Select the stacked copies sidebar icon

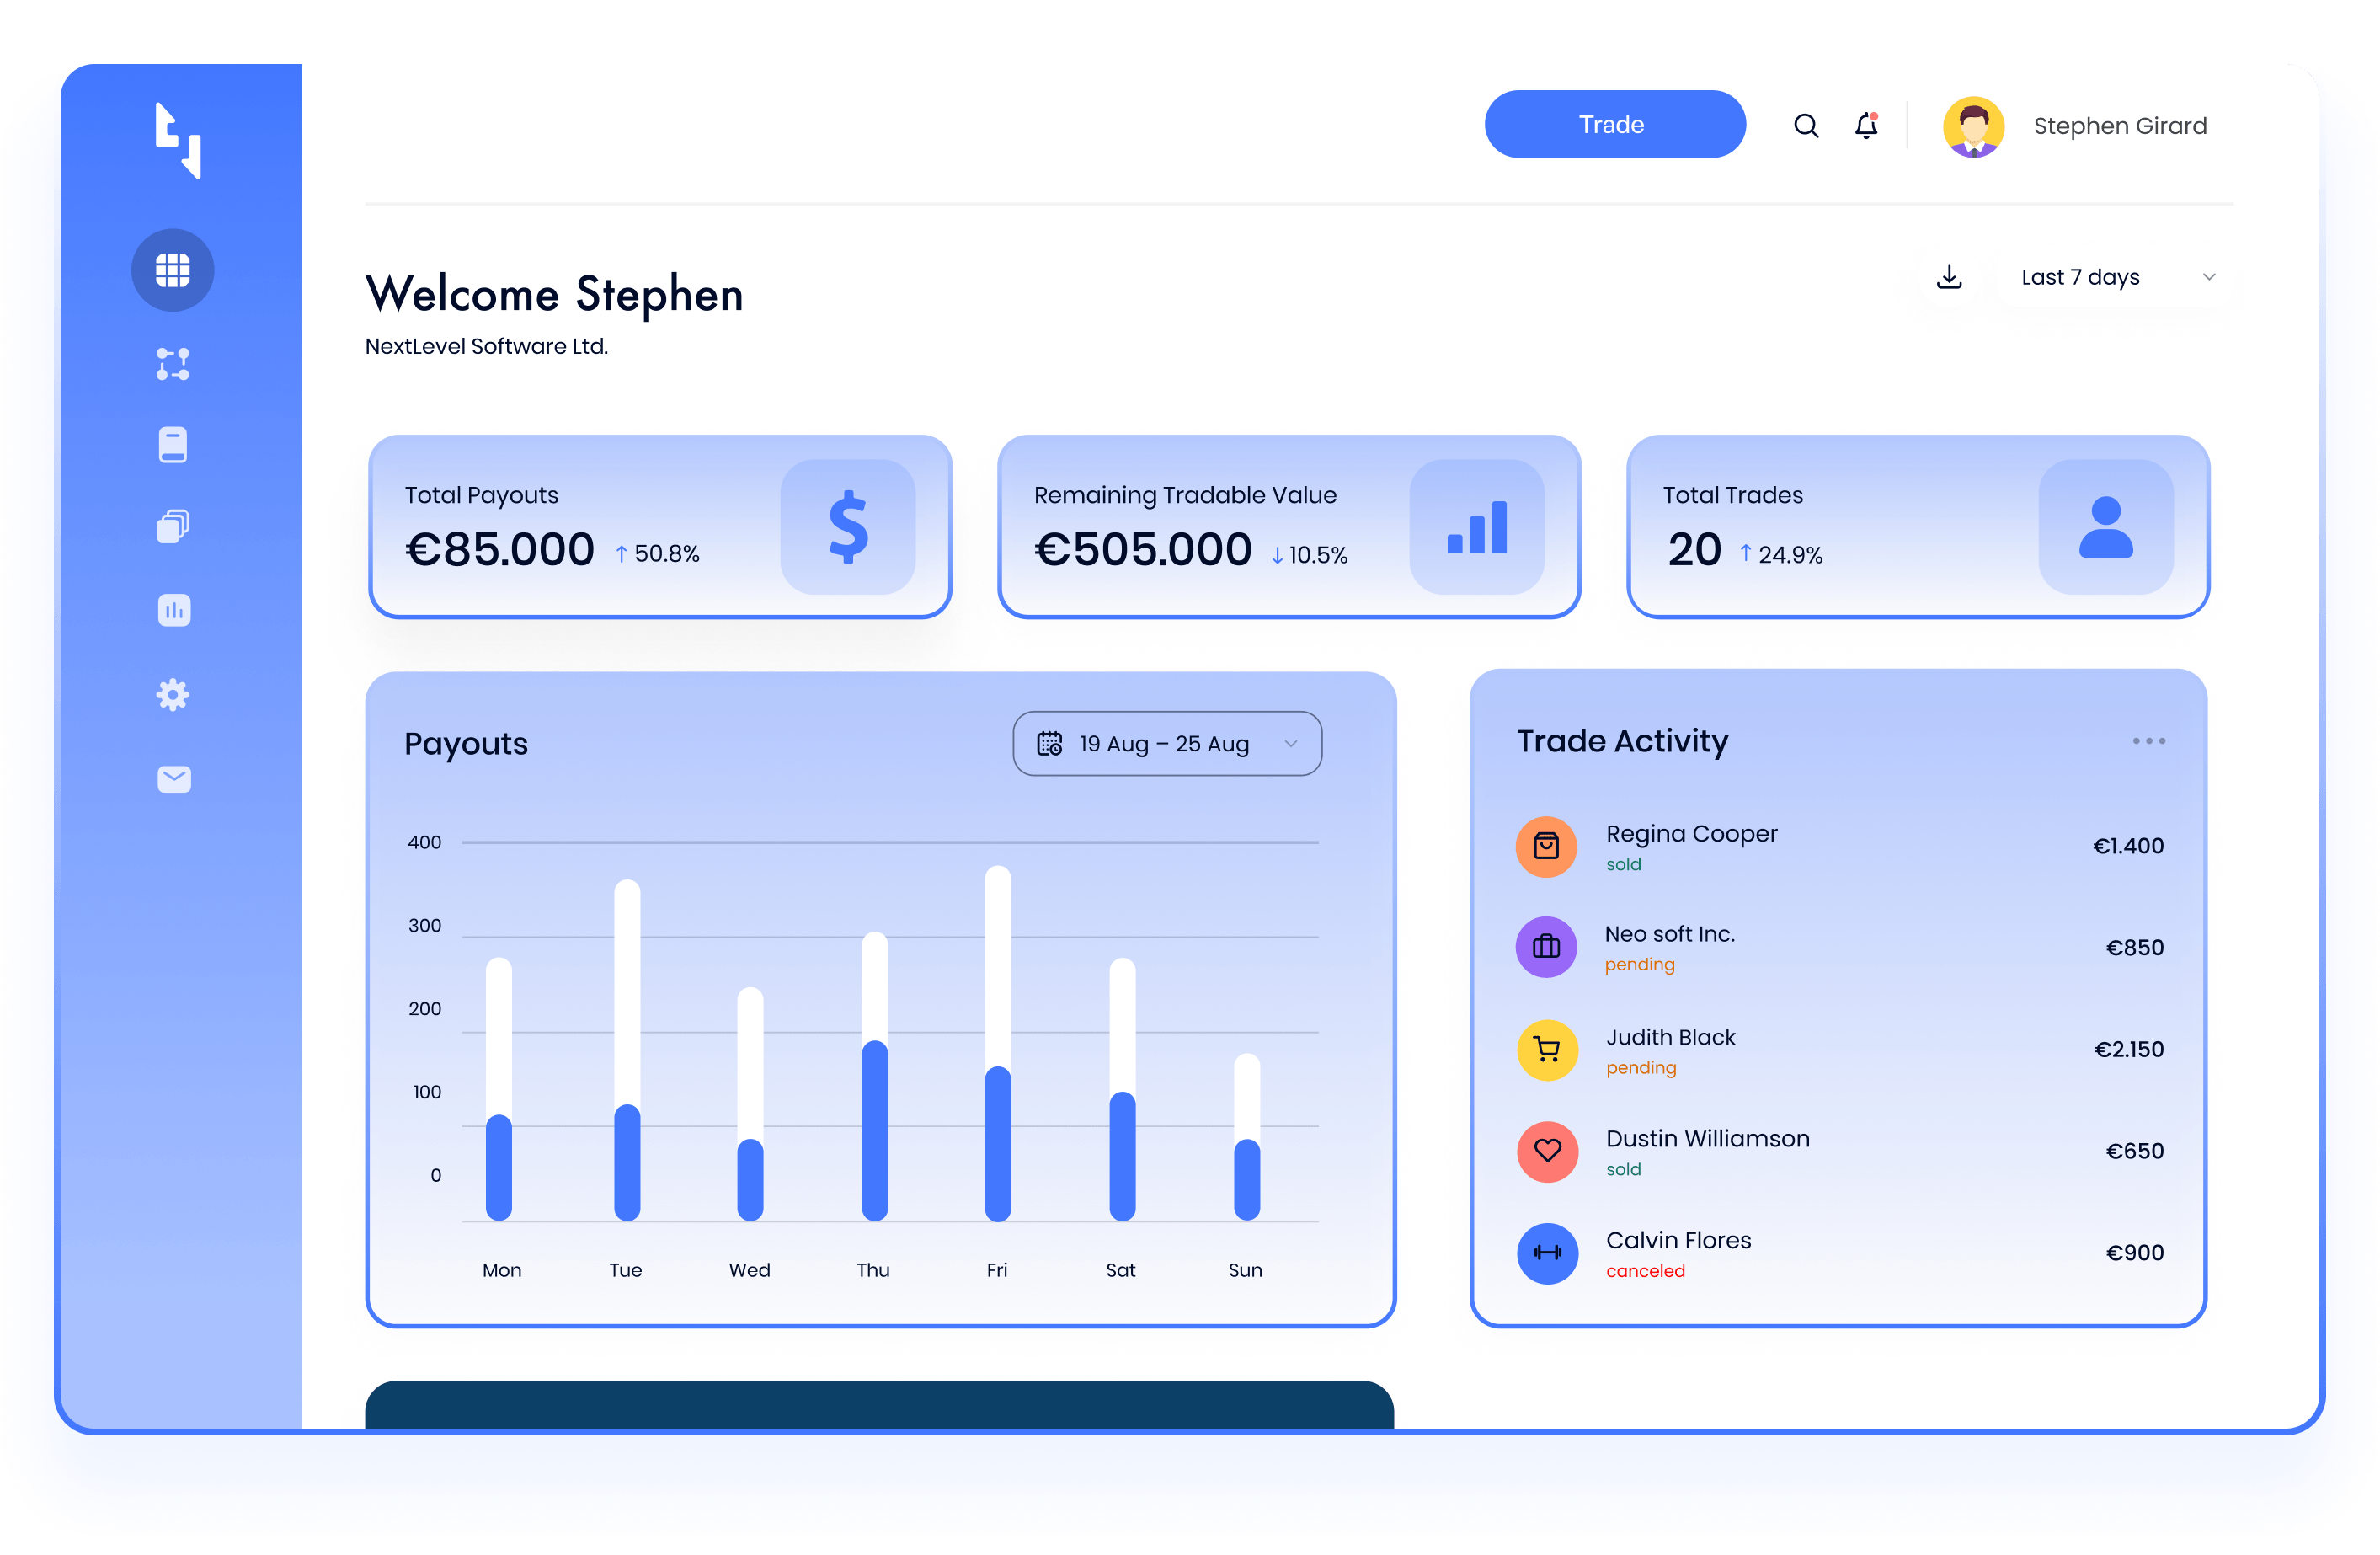pyautogui.click(x=172, y=526)
